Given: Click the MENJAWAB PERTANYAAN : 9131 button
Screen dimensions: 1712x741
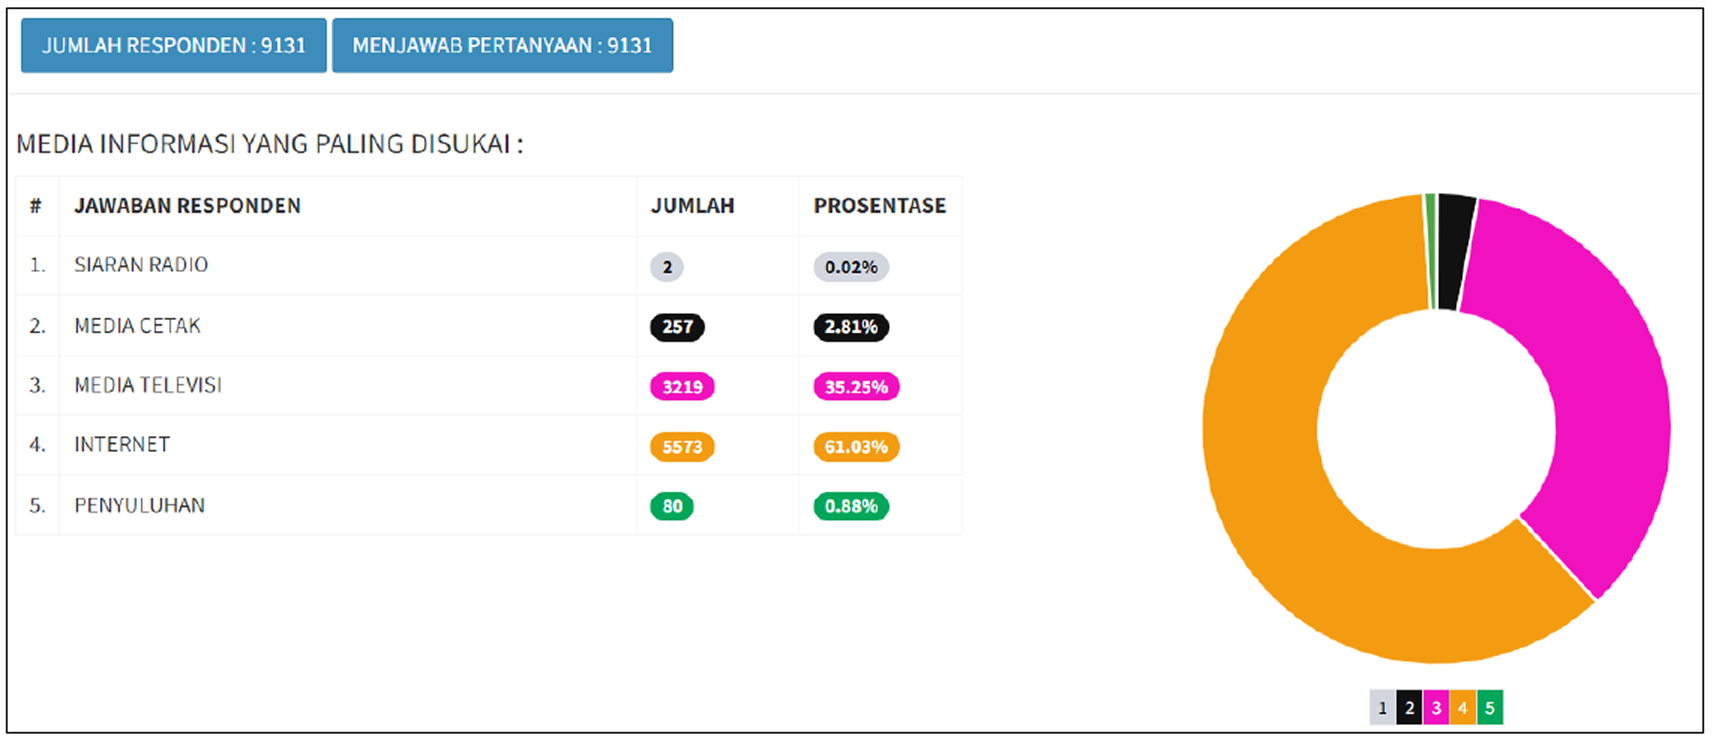Looking at the screenshot, I should (502, 46).
